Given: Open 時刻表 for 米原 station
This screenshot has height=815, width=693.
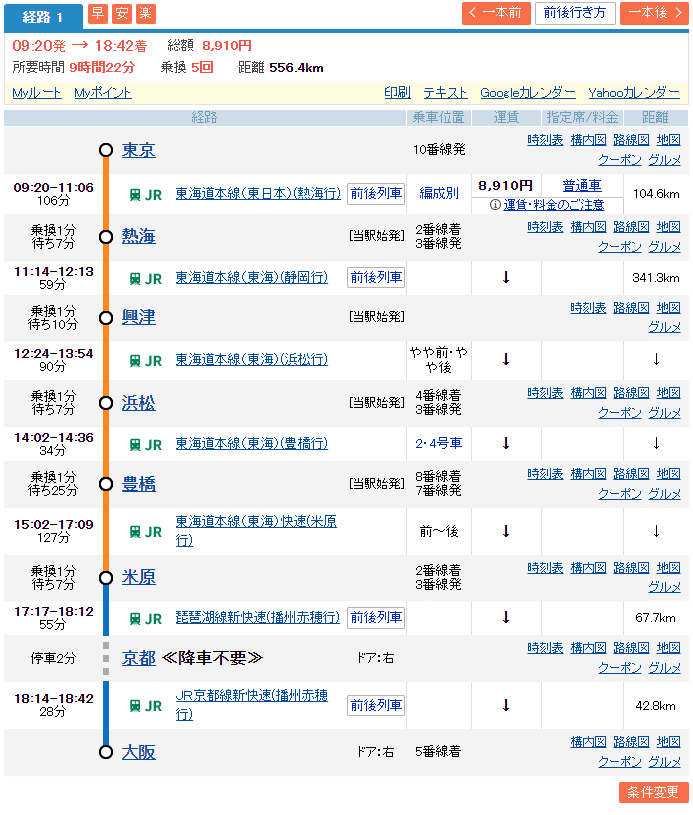Looking at the screenshot, I should click(x=545, y=568).
